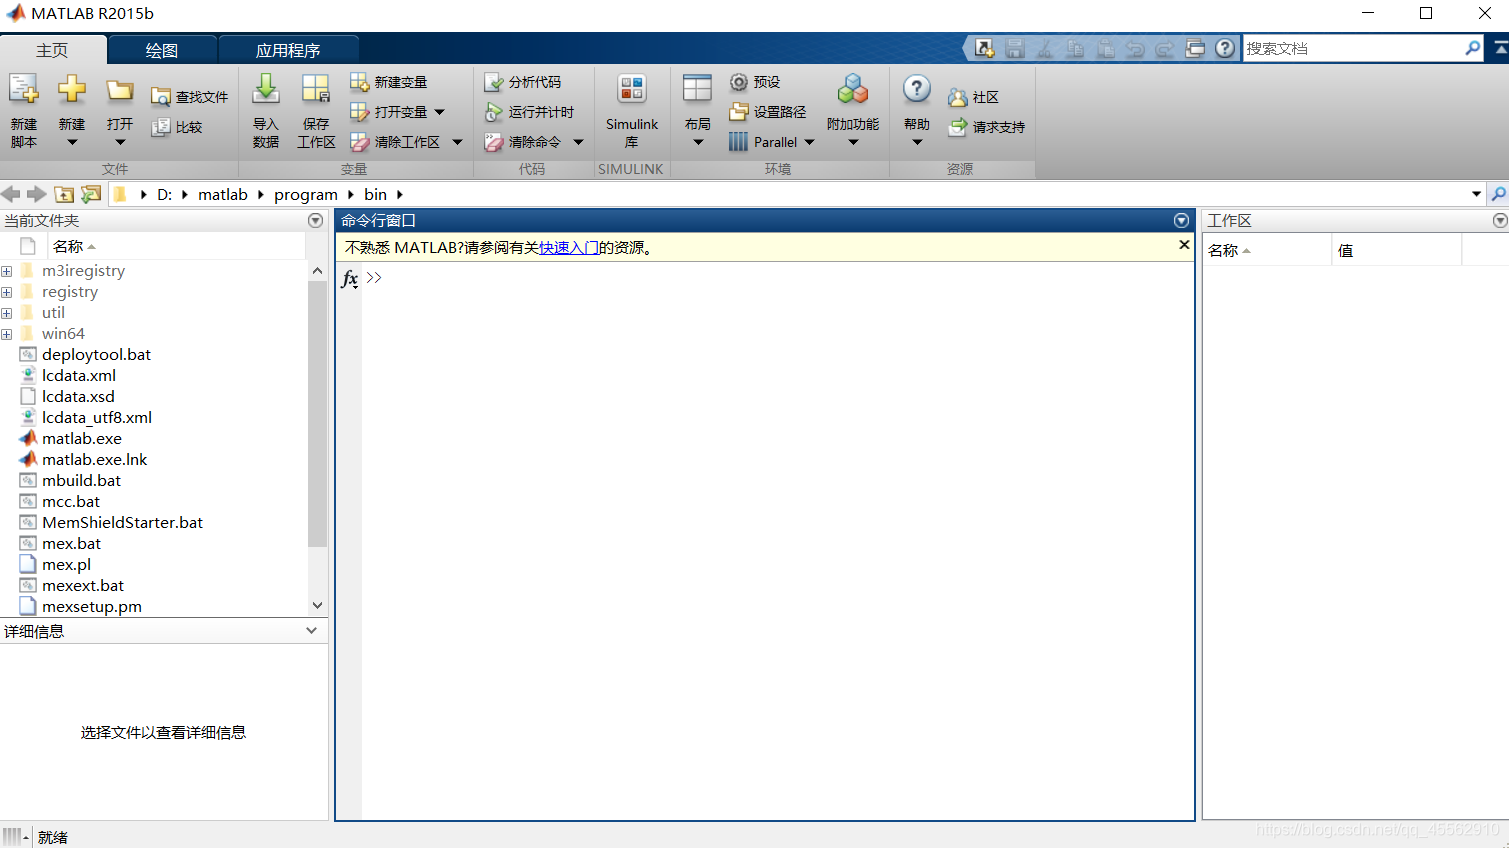This screenshot has height=848, width=1509.
Task: Click the address bar search magnifier icon
Action: click(1498, 194)
